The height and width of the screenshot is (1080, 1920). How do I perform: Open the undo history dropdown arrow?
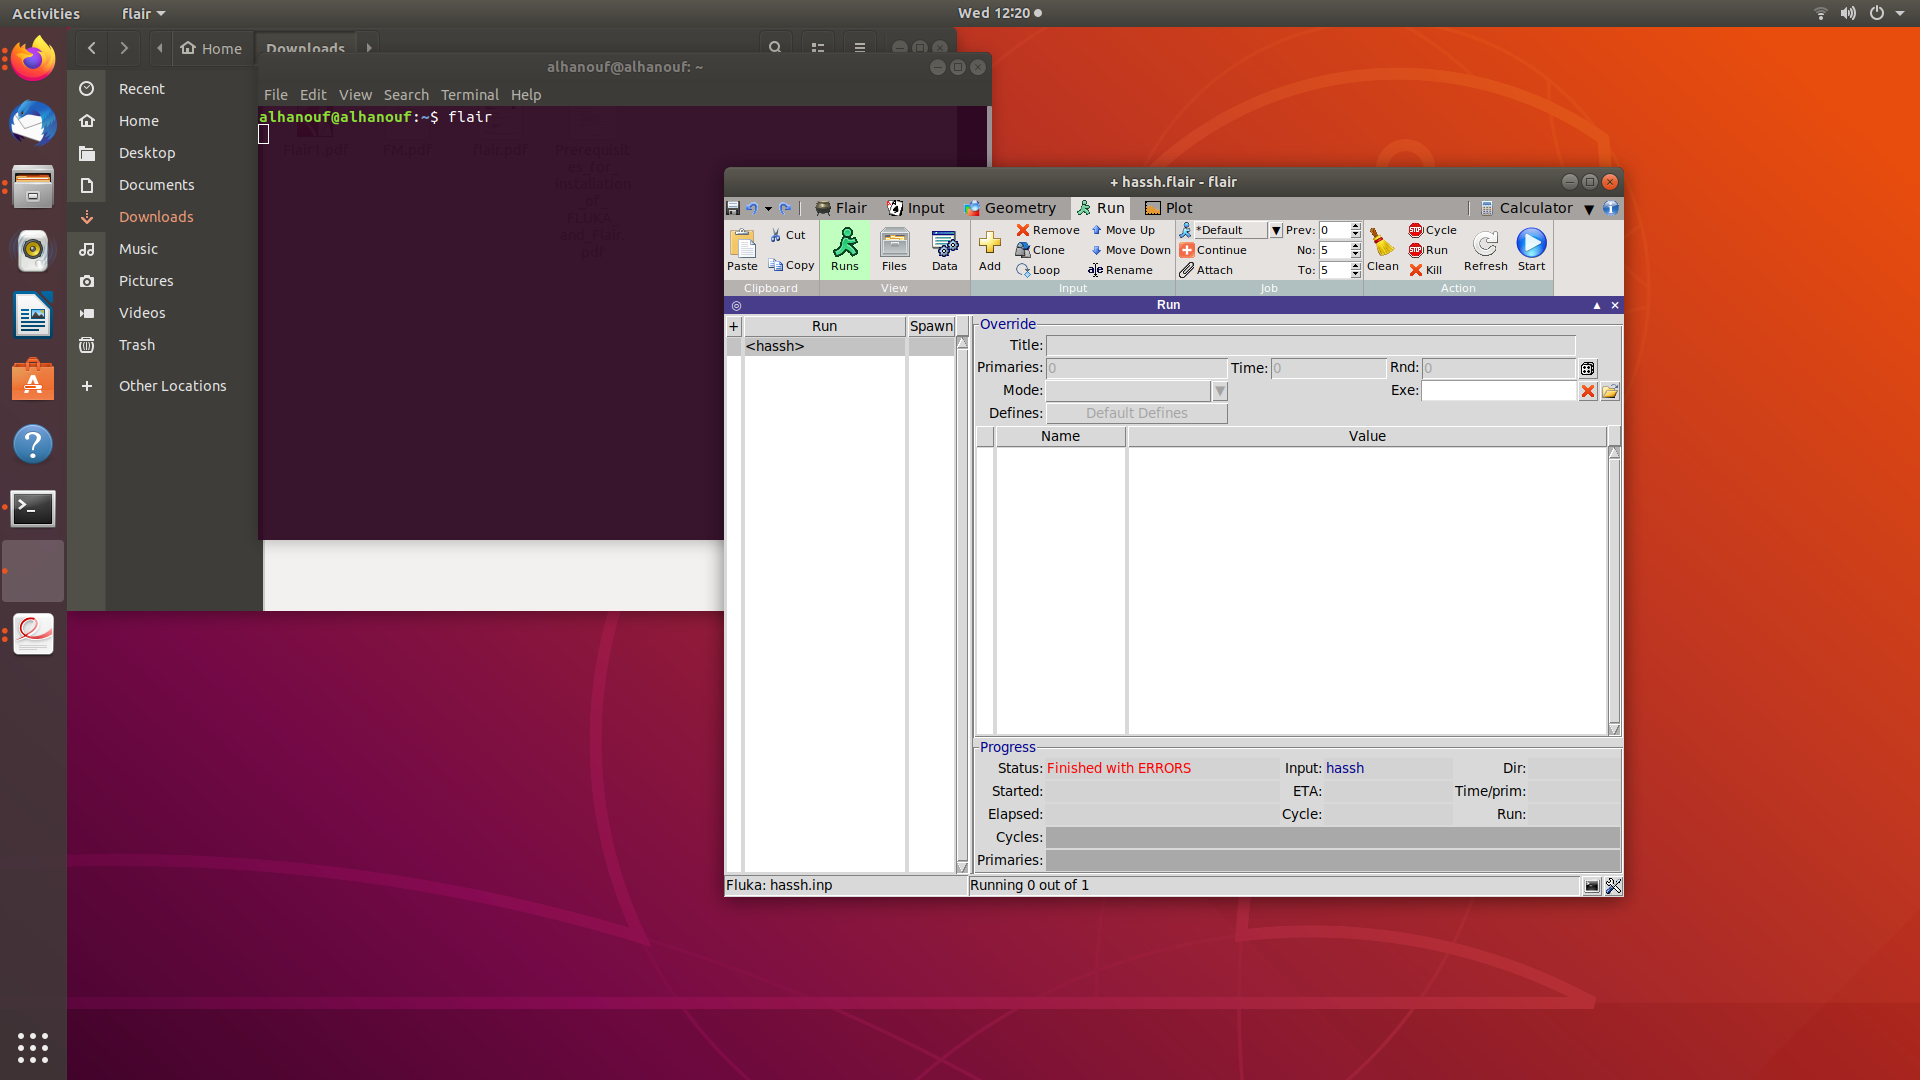[768, 209]
